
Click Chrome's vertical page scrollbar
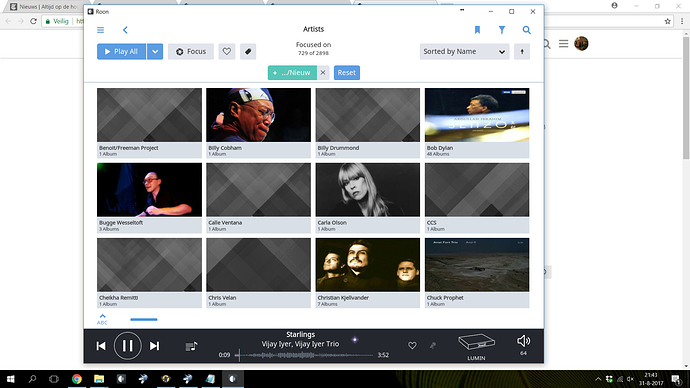tap(686, 99)
